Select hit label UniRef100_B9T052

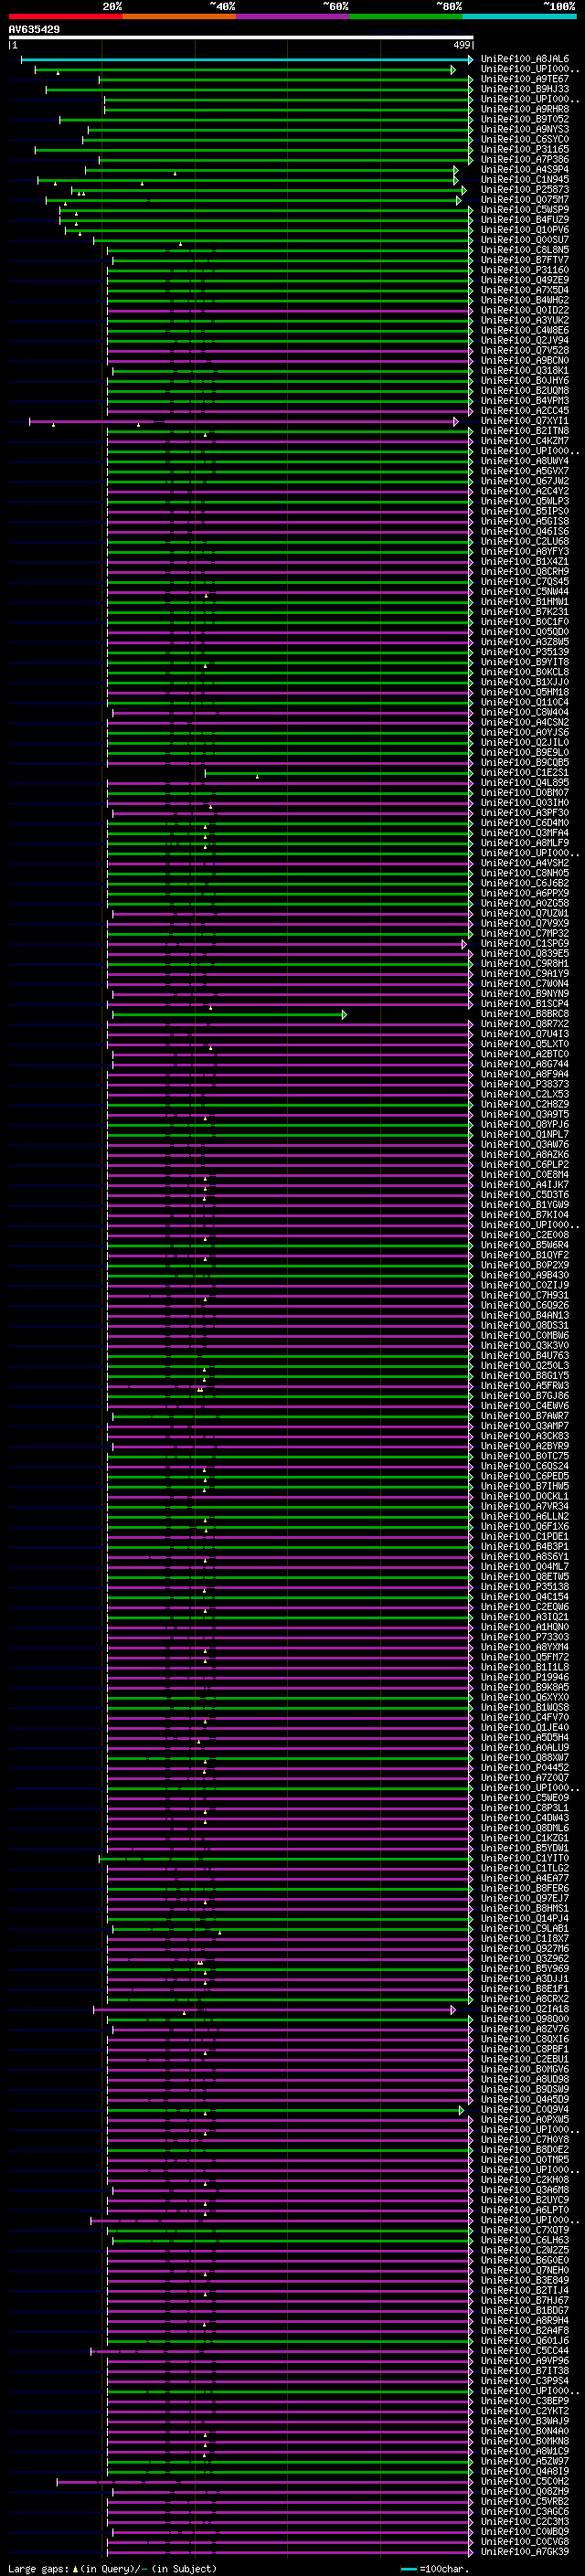[x=525, y=119]
